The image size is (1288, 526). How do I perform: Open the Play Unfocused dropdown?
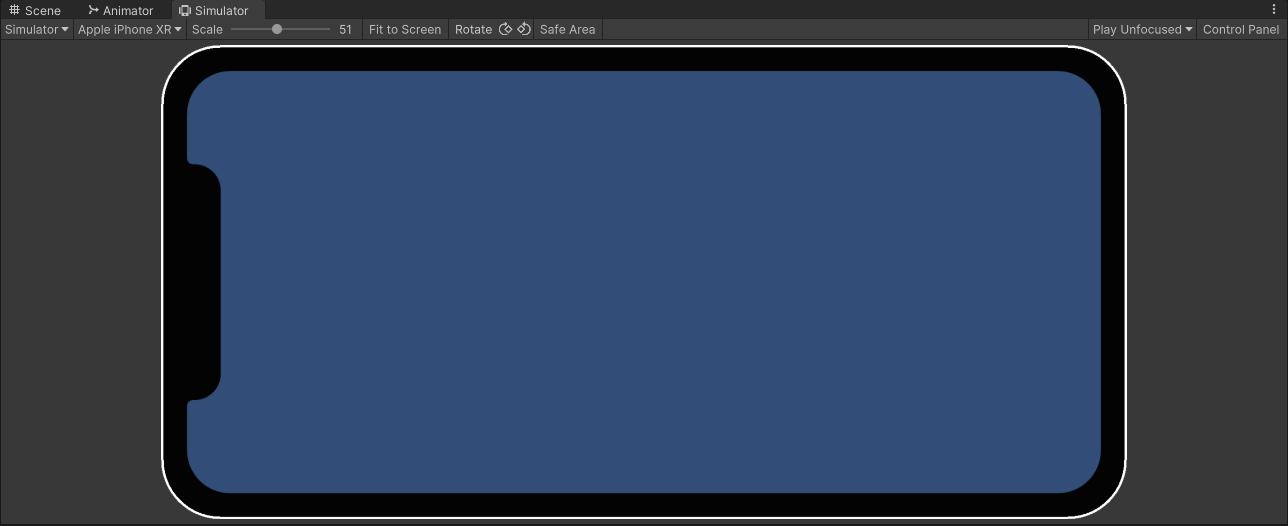[x=1143, y=29]
